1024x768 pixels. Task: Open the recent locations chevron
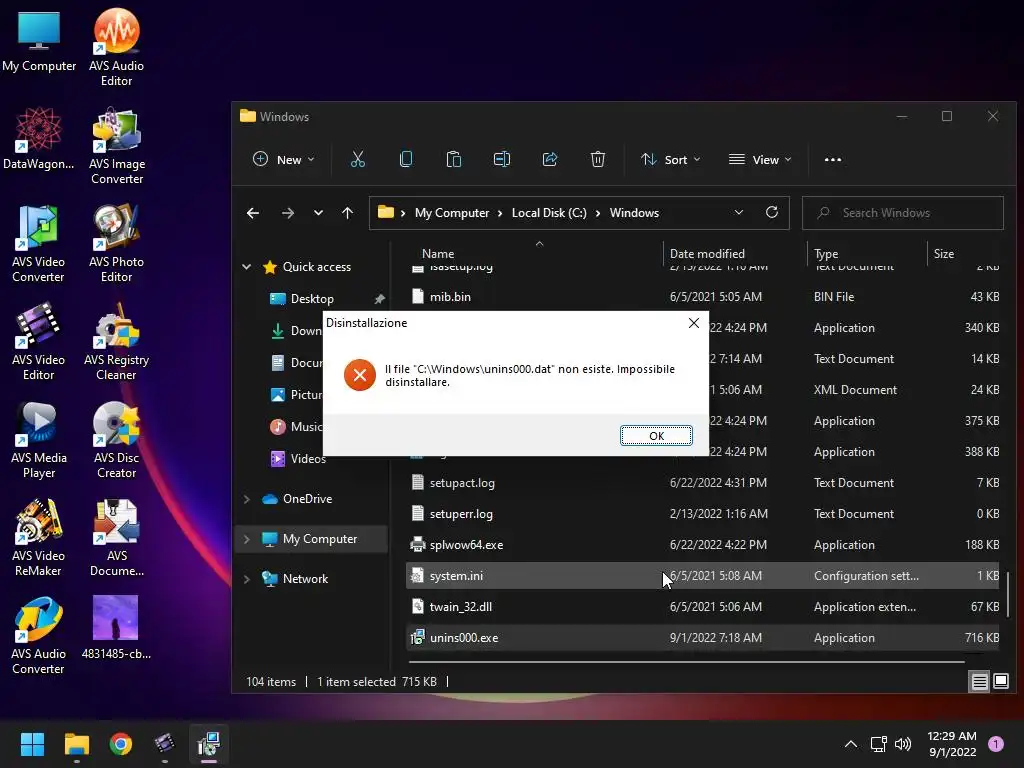pyautogui.click(x=318, y=213)
